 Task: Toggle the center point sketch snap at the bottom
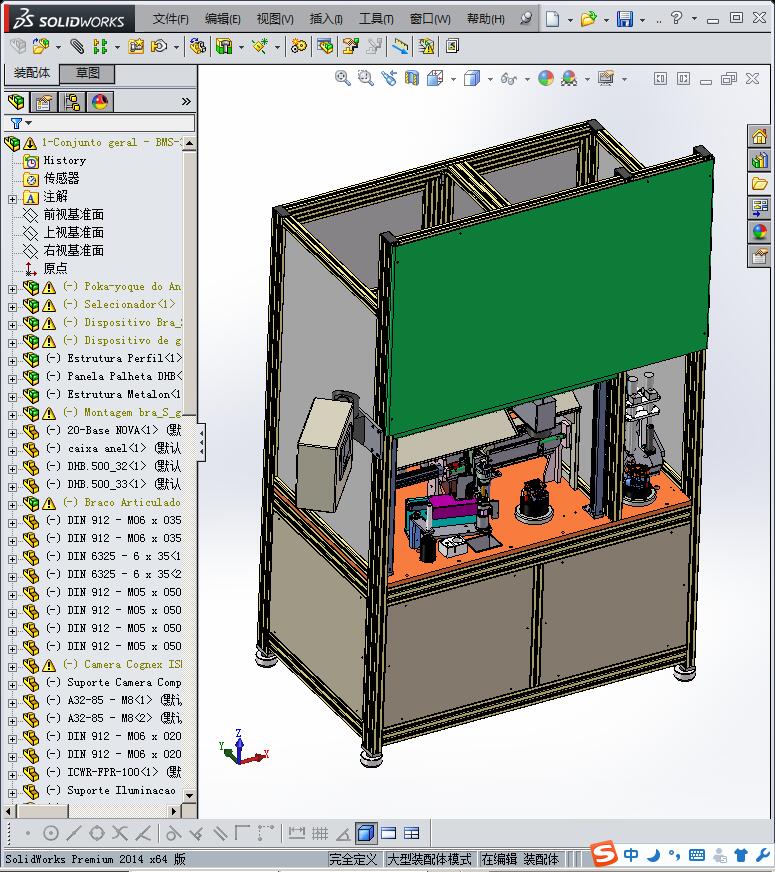click(x=51, y=833)
